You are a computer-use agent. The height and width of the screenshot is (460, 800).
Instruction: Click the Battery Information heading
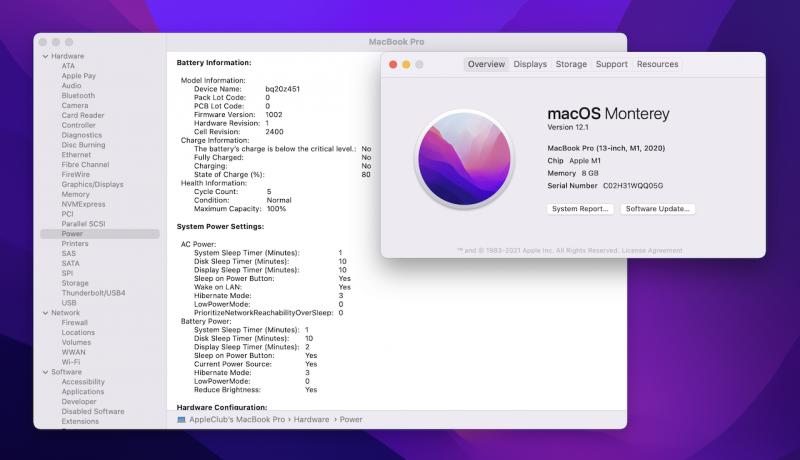click(x=214, y=63)
